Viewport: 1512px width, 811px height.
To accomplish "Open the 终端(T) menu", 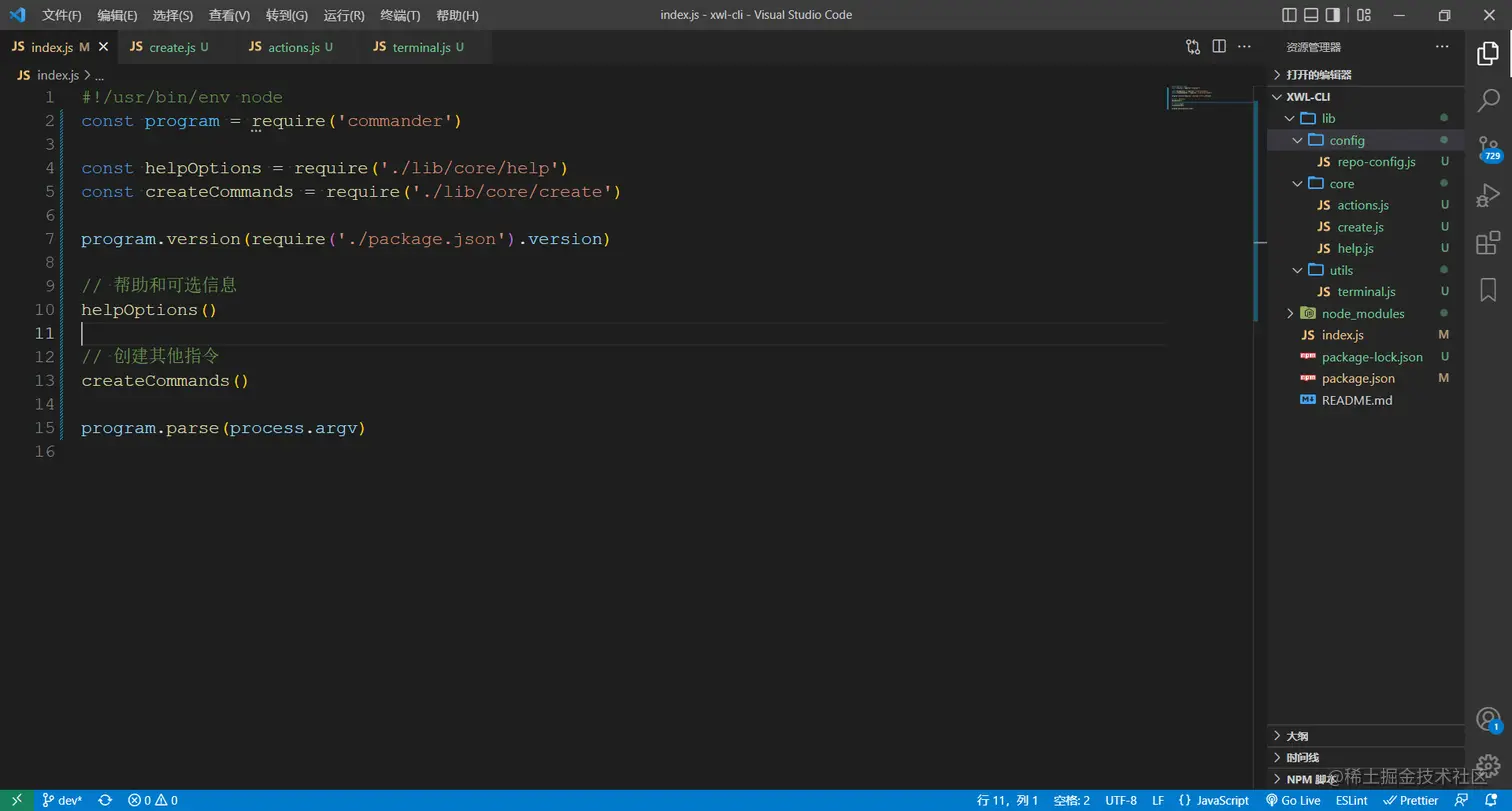I will (400, 15).
